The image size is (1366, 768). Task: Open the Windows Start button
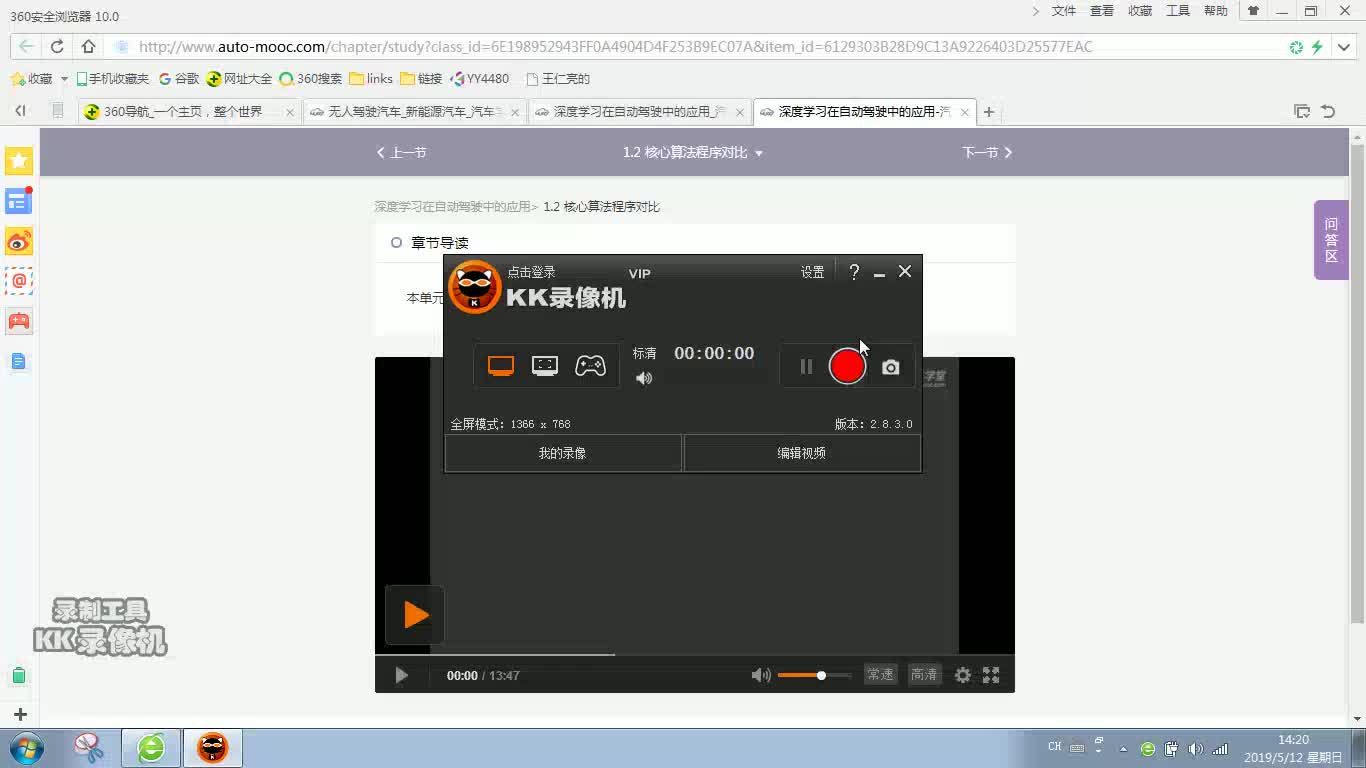click(x=26, y=747)
